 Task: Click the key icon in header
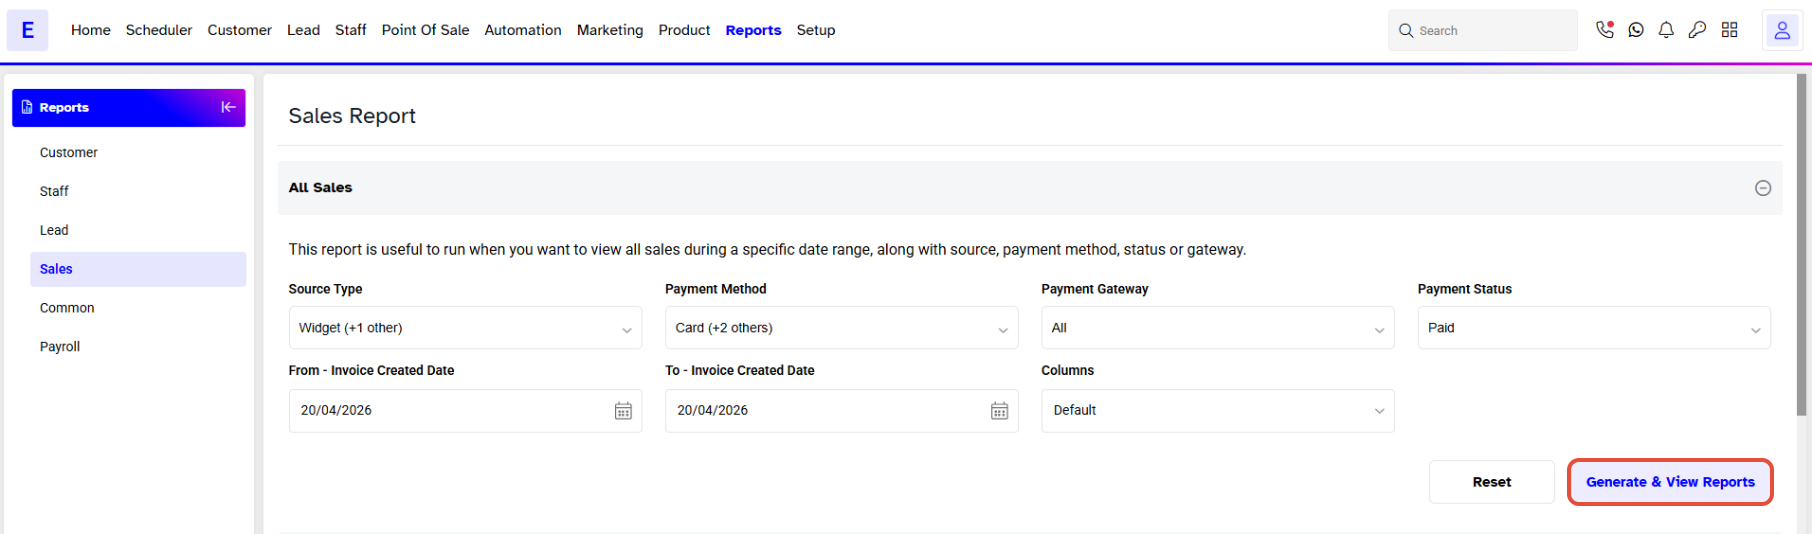tap(1697, 30)
